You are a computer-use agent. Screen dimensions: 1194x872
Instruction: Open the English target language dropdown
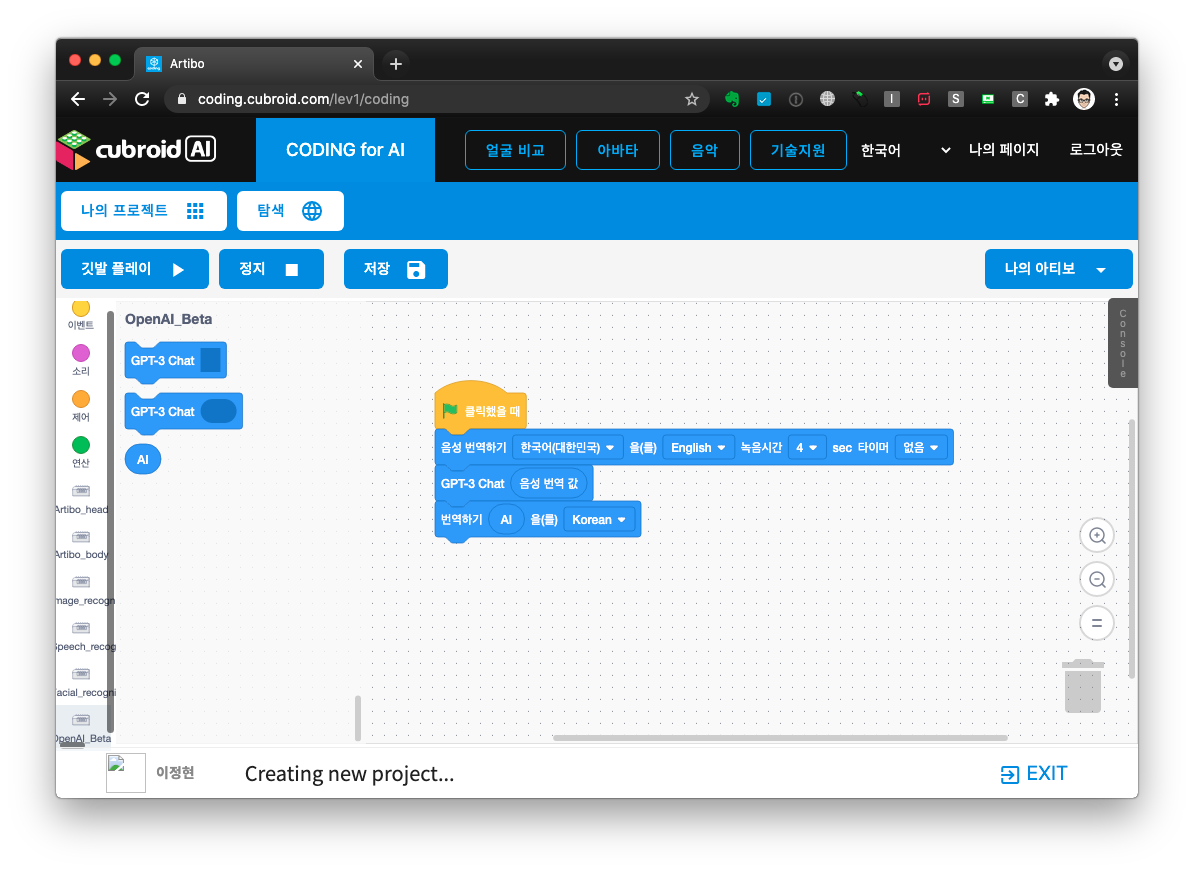coord(698,448)
